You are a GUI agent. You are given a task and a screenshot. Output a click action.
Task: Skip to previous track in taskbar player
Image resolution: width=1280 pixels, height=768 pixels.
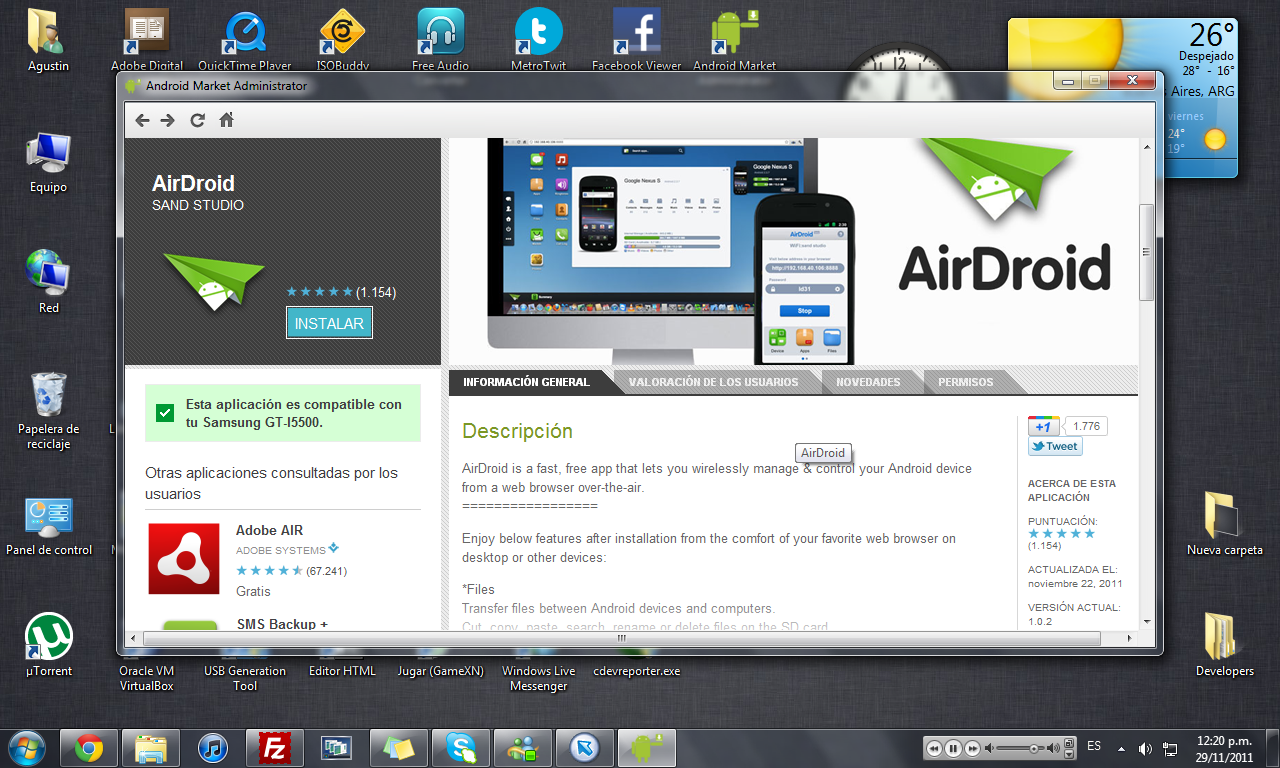pos(934,748)
